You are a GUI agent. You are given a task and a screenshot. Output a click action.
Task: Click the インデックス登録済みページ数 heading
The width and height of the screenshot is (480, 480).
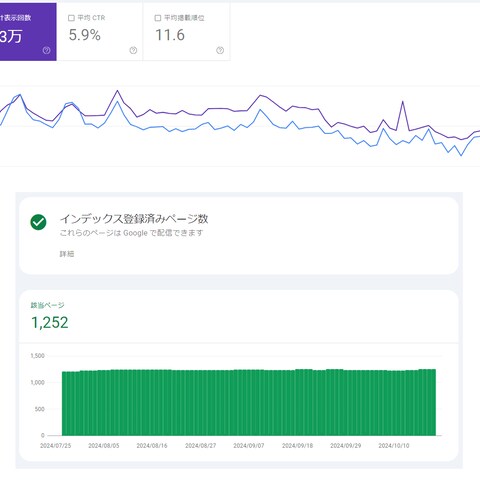(134, 219)
